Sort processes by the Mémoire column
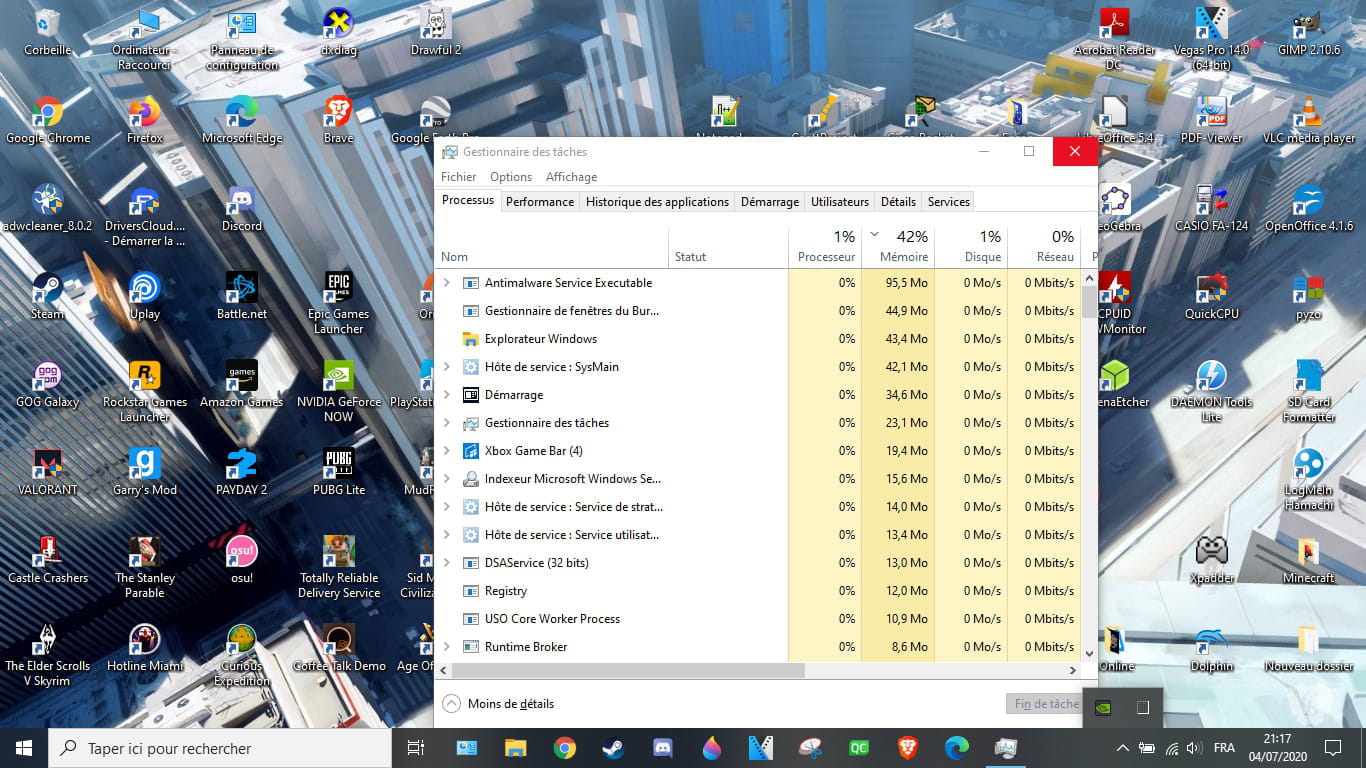This screenshot has height=768, width=1366. pyautogui.click(x=897, y=246)
